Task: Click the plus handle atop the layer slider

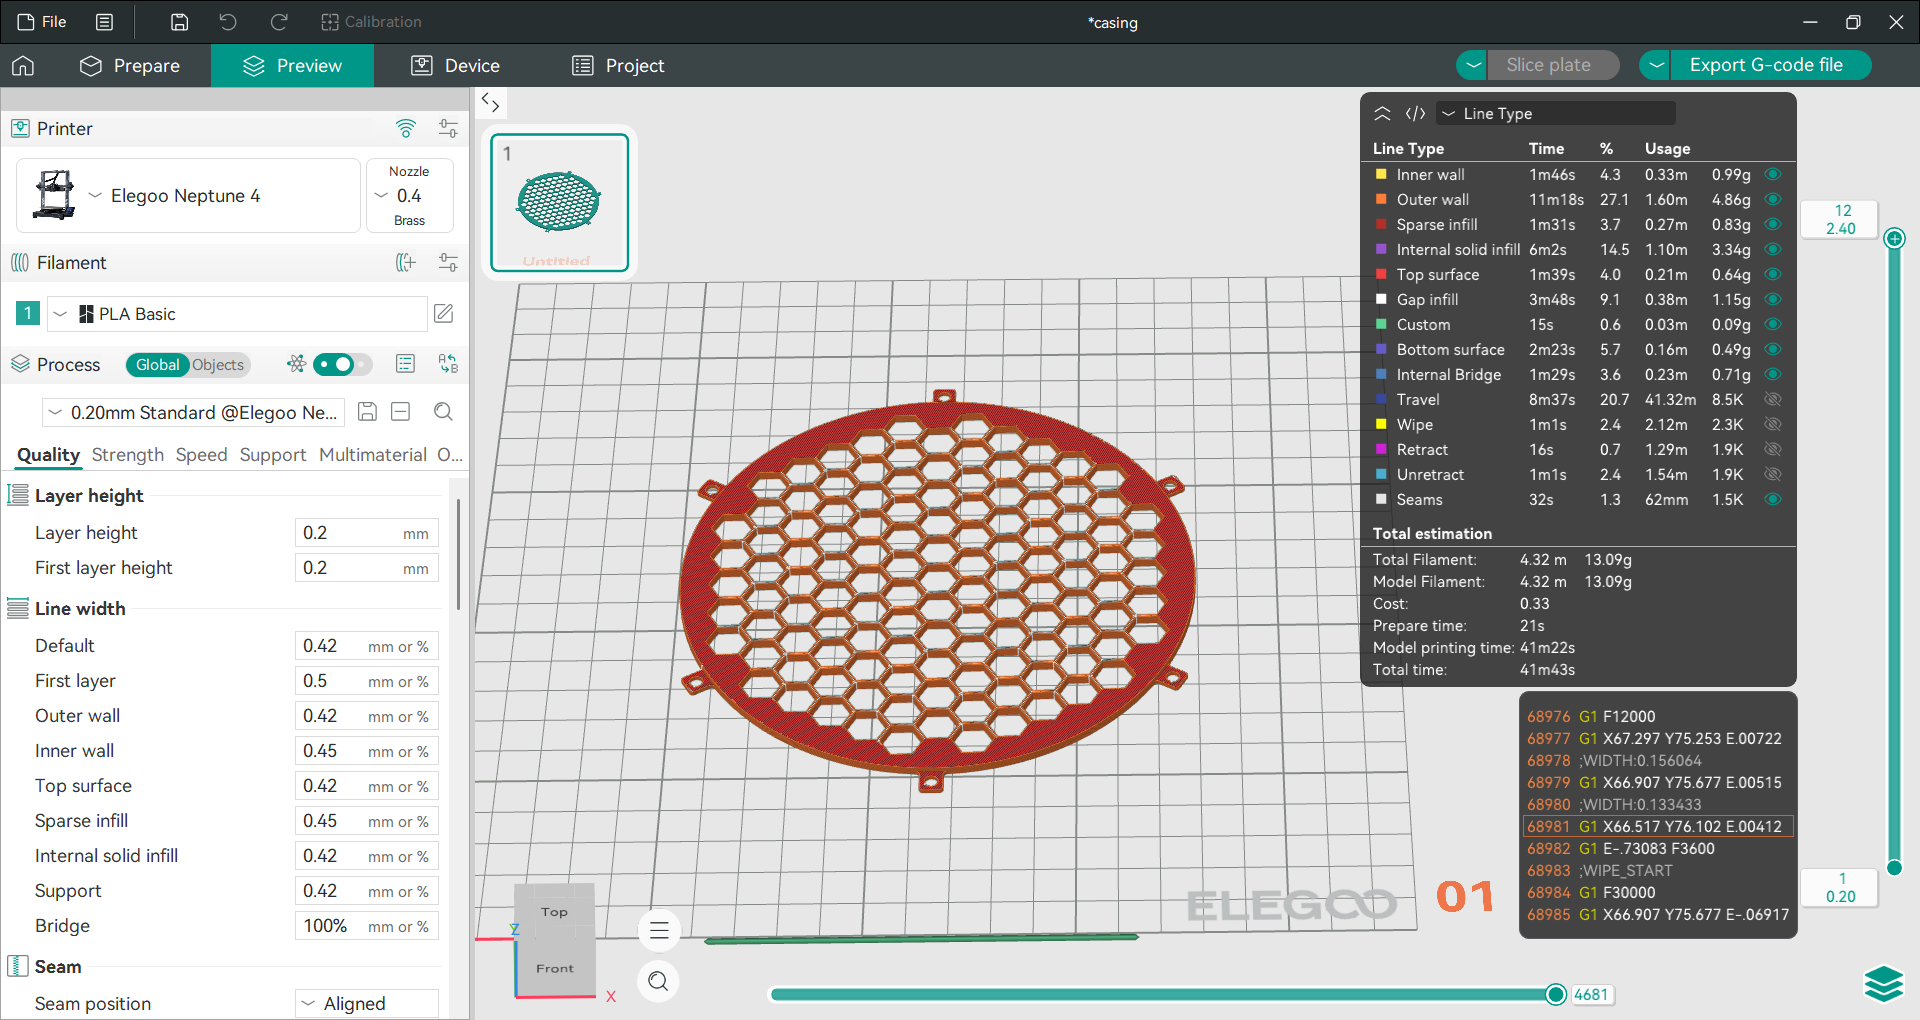Action: 1894,238
